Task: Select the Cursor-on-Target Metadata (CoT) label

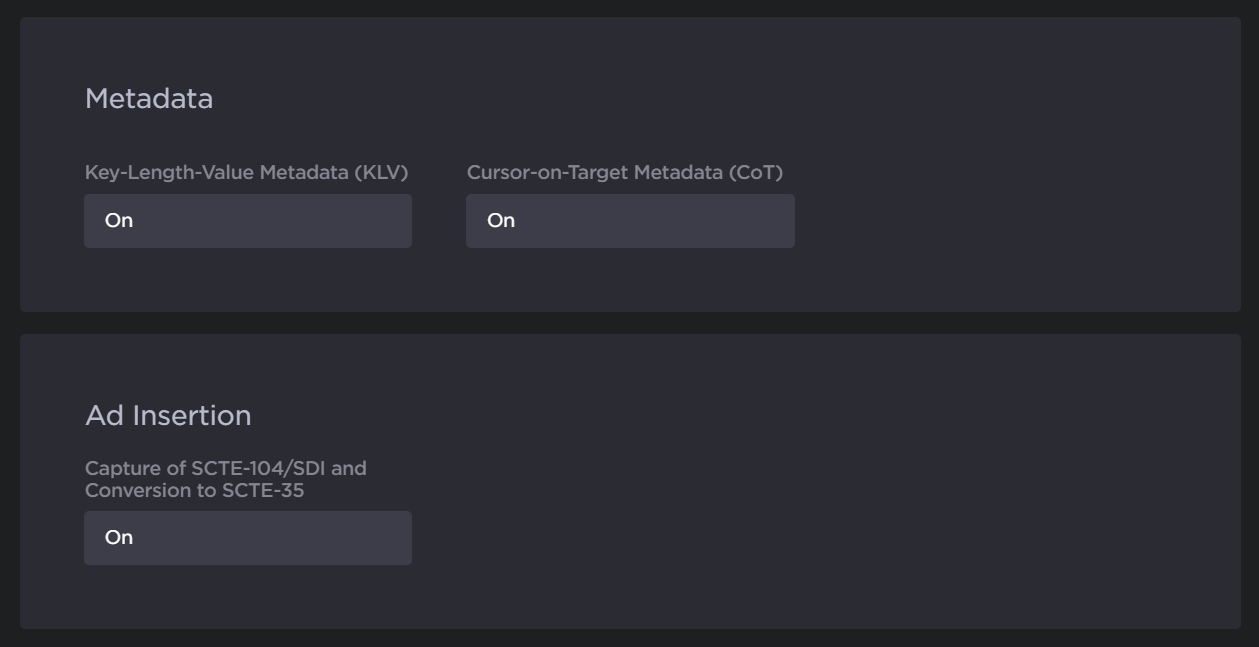Action: click(x=624, y=173)
